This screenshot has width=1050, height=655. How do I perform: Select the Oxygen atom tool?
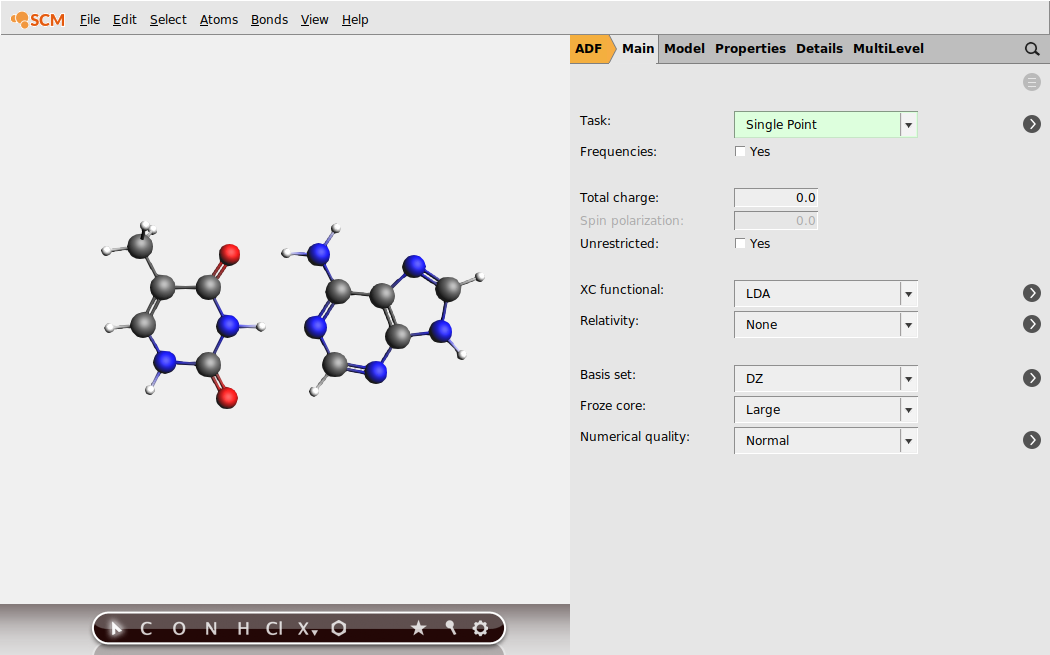(x=179, y=628)
